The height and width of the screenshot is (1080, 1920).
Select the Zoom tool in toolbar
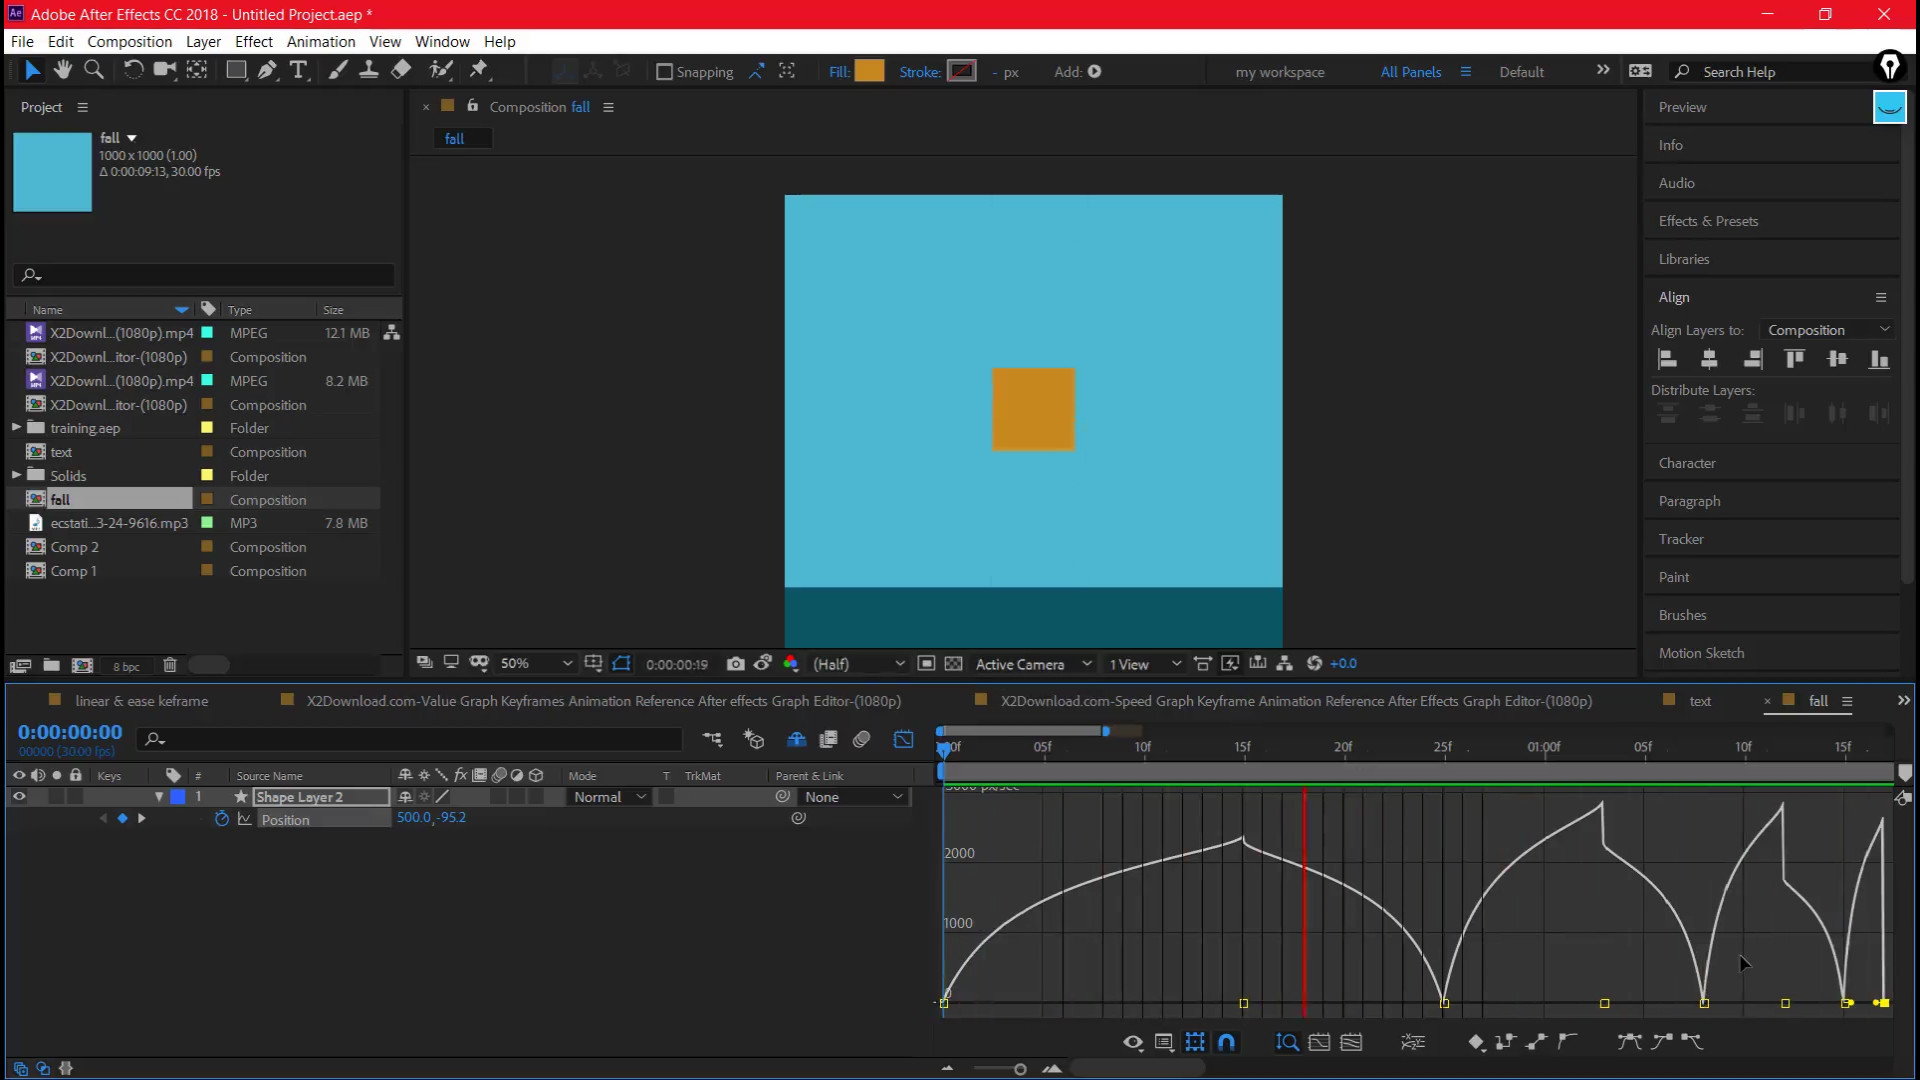[94, 70]
